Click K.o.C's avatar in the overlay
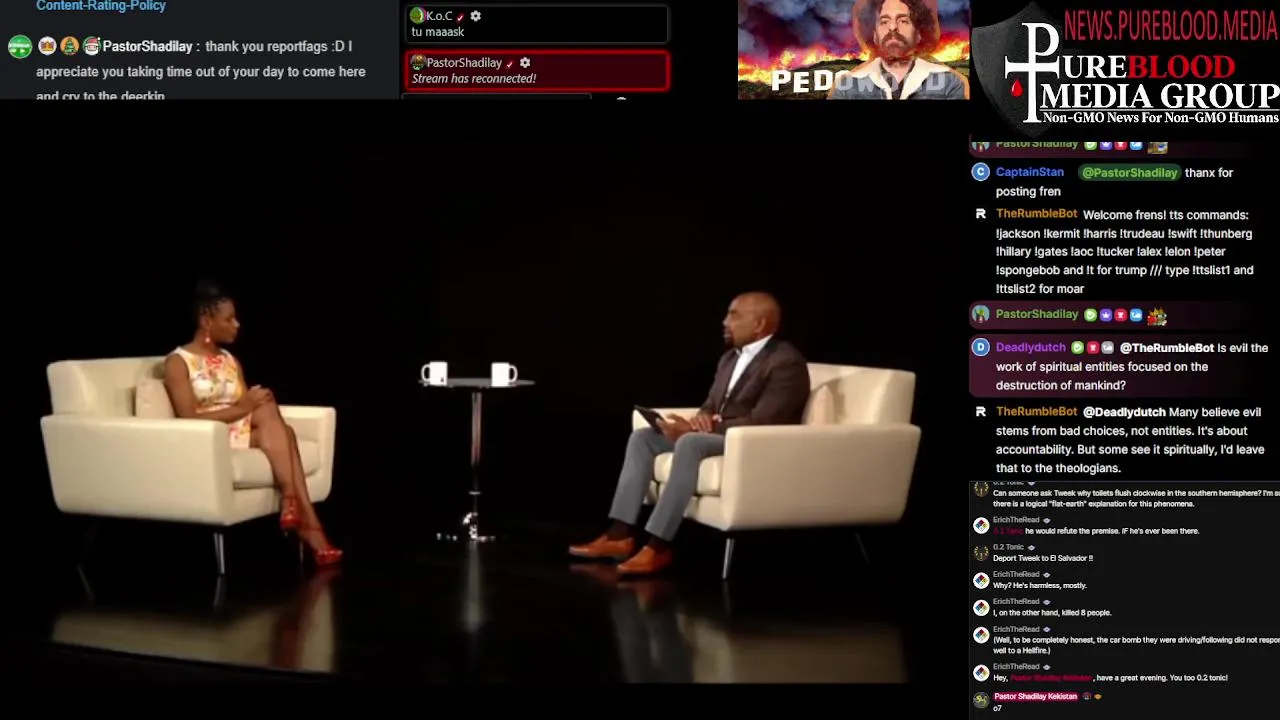 [x=418, y=15]
